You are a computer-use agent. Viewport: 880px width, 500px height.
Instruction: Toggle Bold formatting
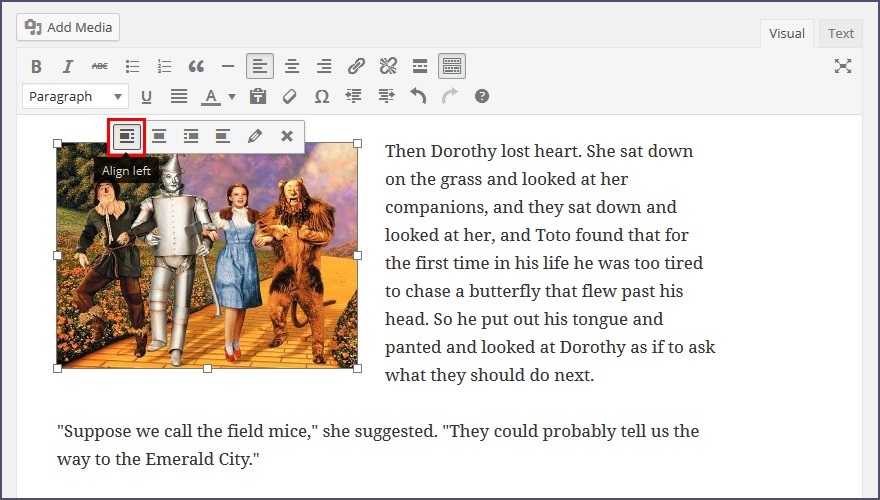click(x=36, y=67)
